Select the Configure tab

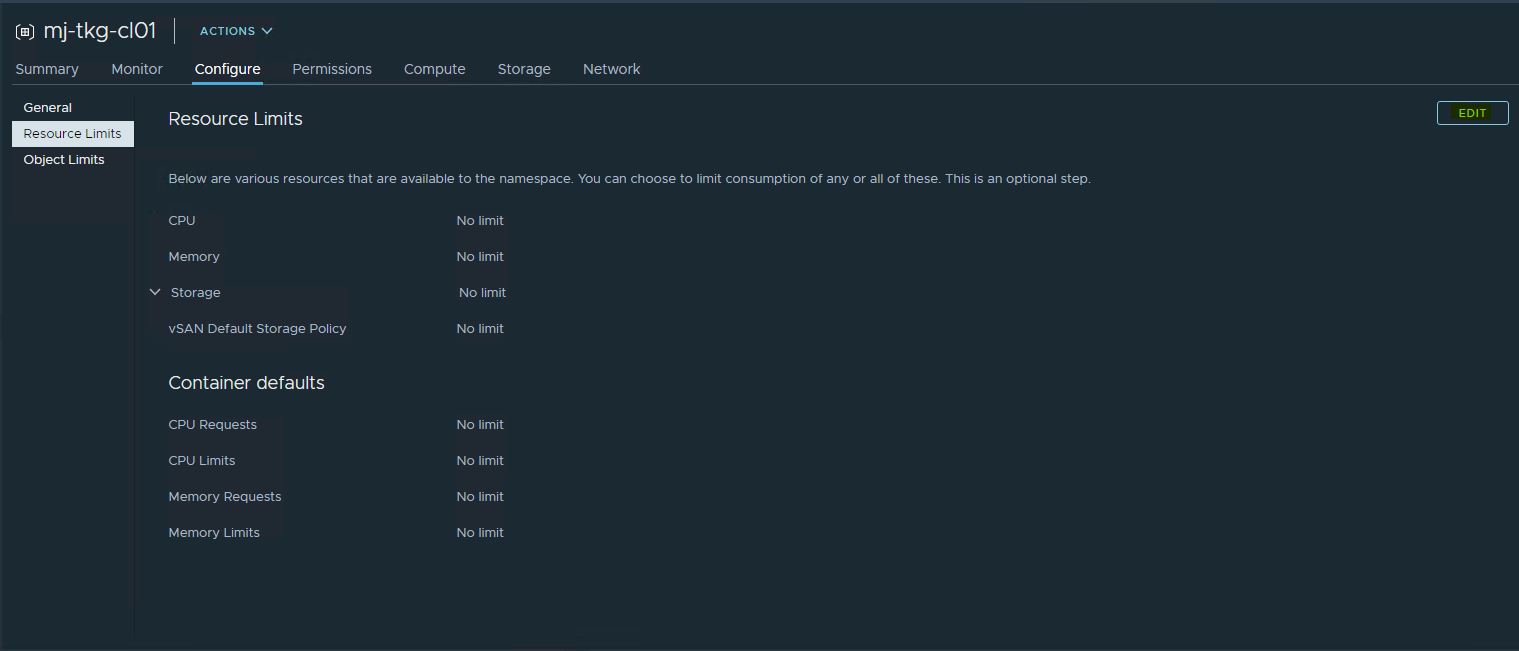point(227,69)
